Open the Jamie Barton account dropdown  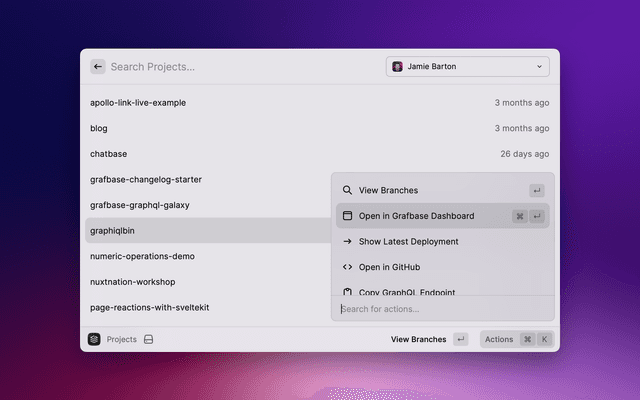[x=467, y=67]
